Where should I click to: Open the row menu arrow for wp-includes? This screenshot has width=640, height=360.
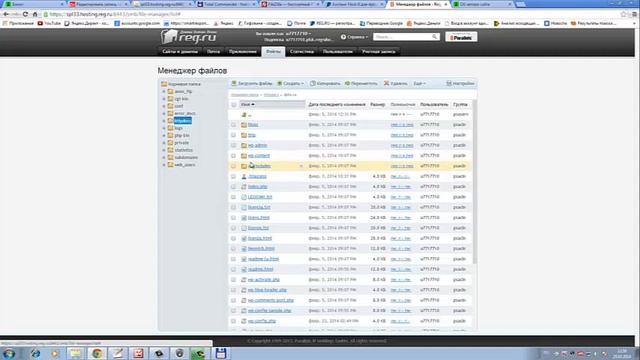coord(301,166)
